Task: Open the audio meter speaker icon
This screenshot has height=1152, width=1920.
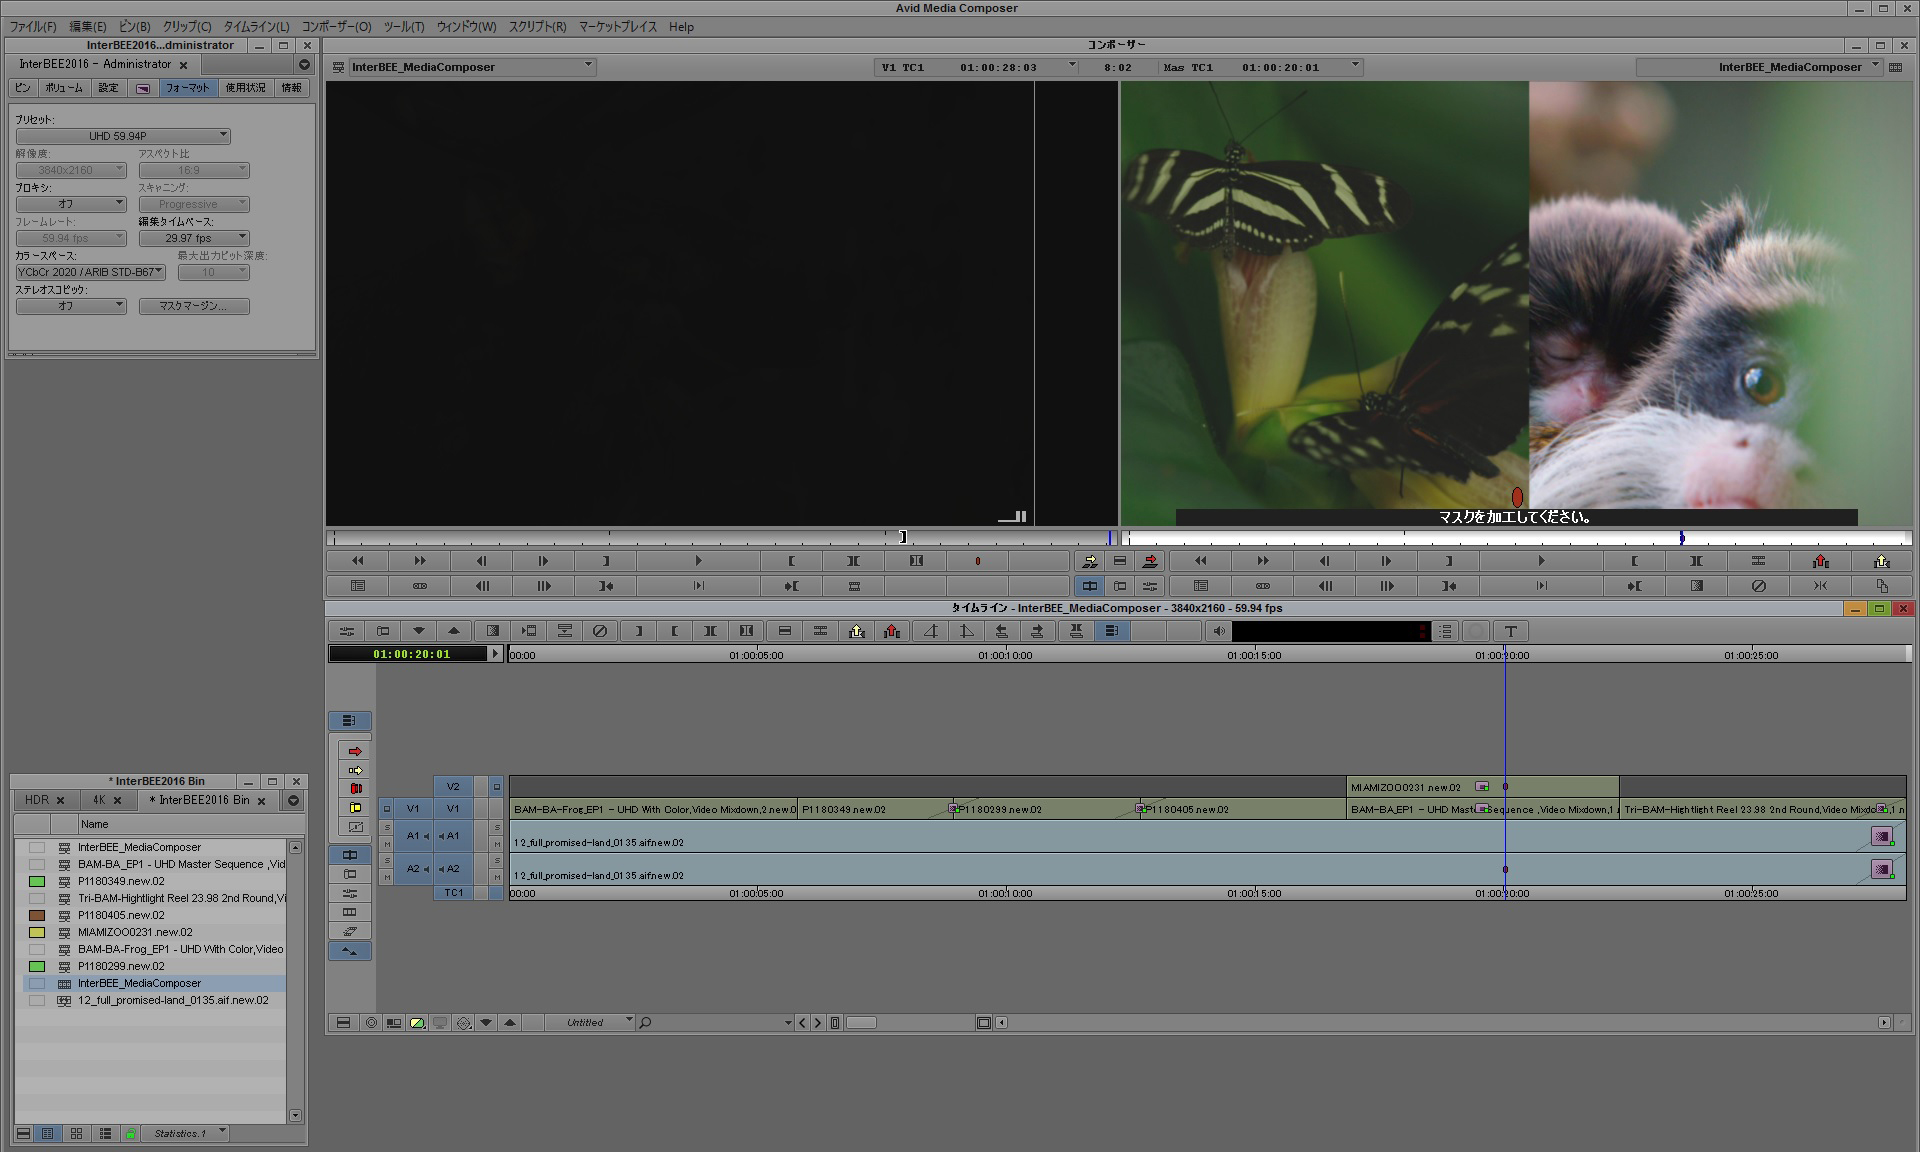Action: (1218, 631)
